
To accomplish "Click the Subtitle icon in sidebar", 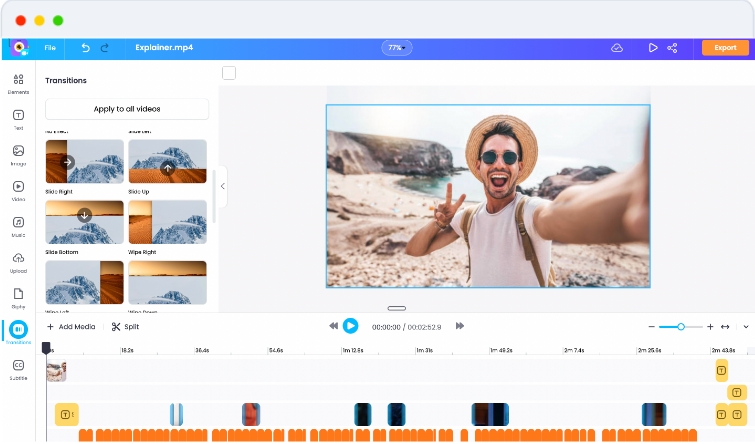I will pyautogui.click(x=18, y=366).
